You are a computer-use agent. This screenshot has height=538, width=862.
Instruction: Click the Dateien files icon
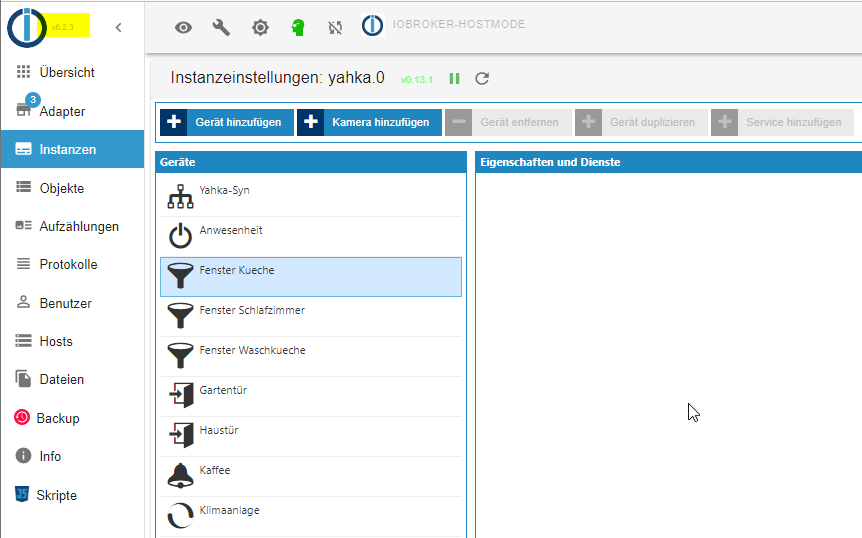coord(24,379)
